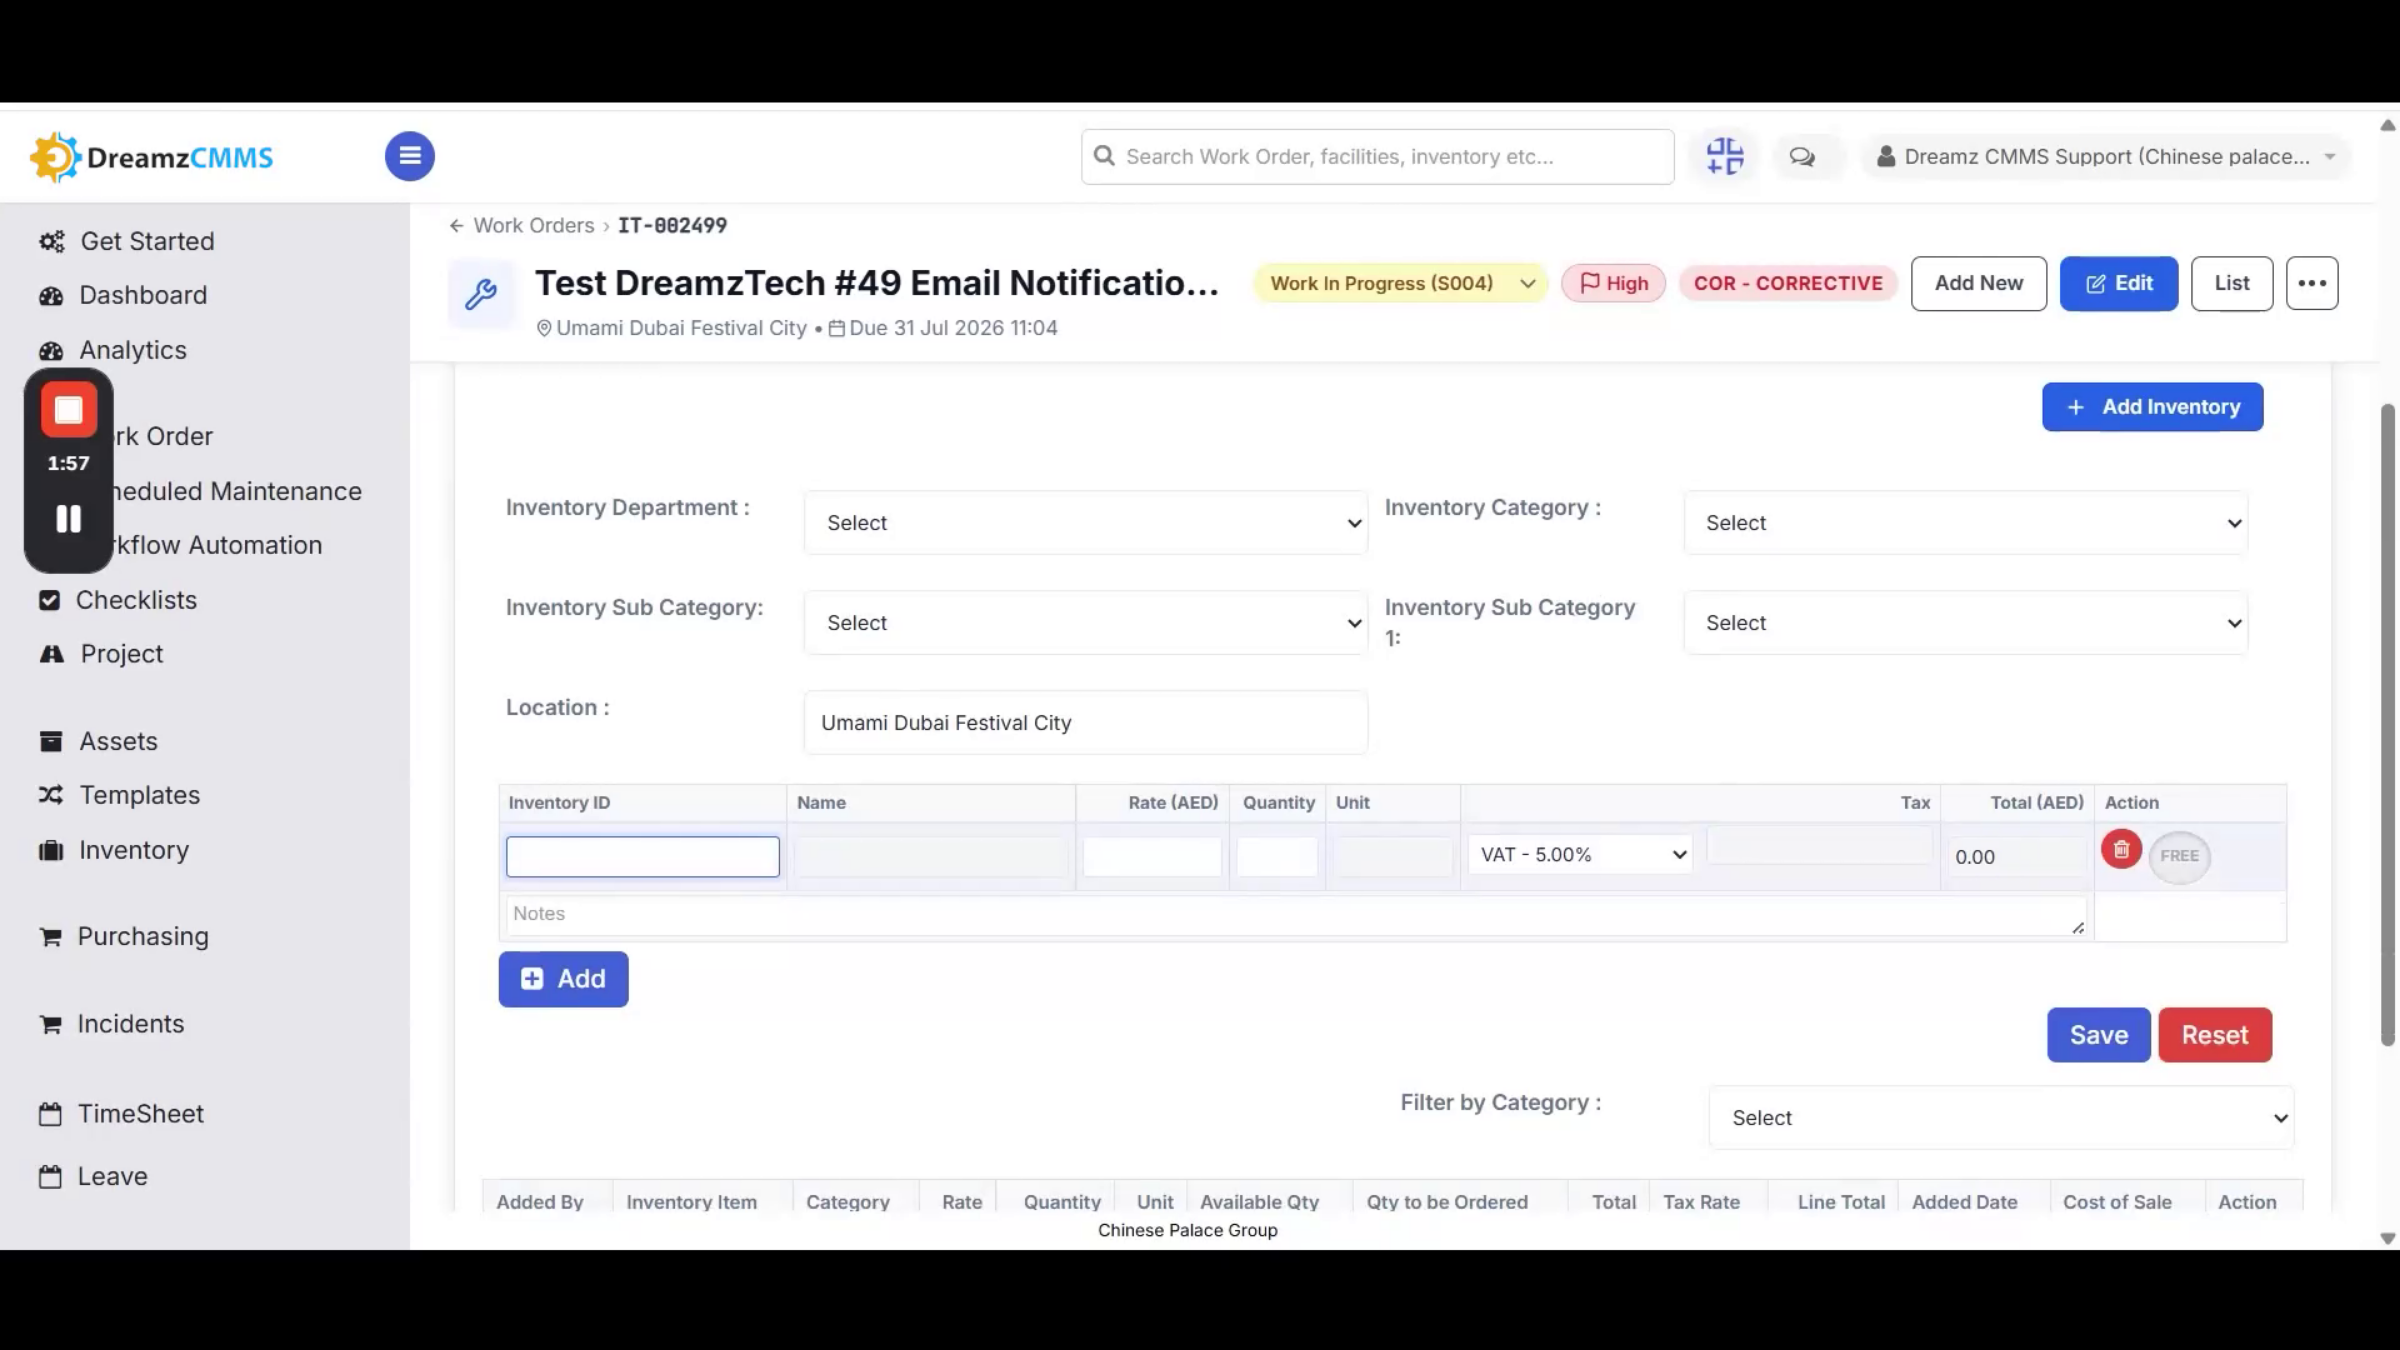Viewport: 2400px width, 1350px height.
Task: Open the Dreamz CMMS Support user dropdown
Action: tap(2106, 157)
